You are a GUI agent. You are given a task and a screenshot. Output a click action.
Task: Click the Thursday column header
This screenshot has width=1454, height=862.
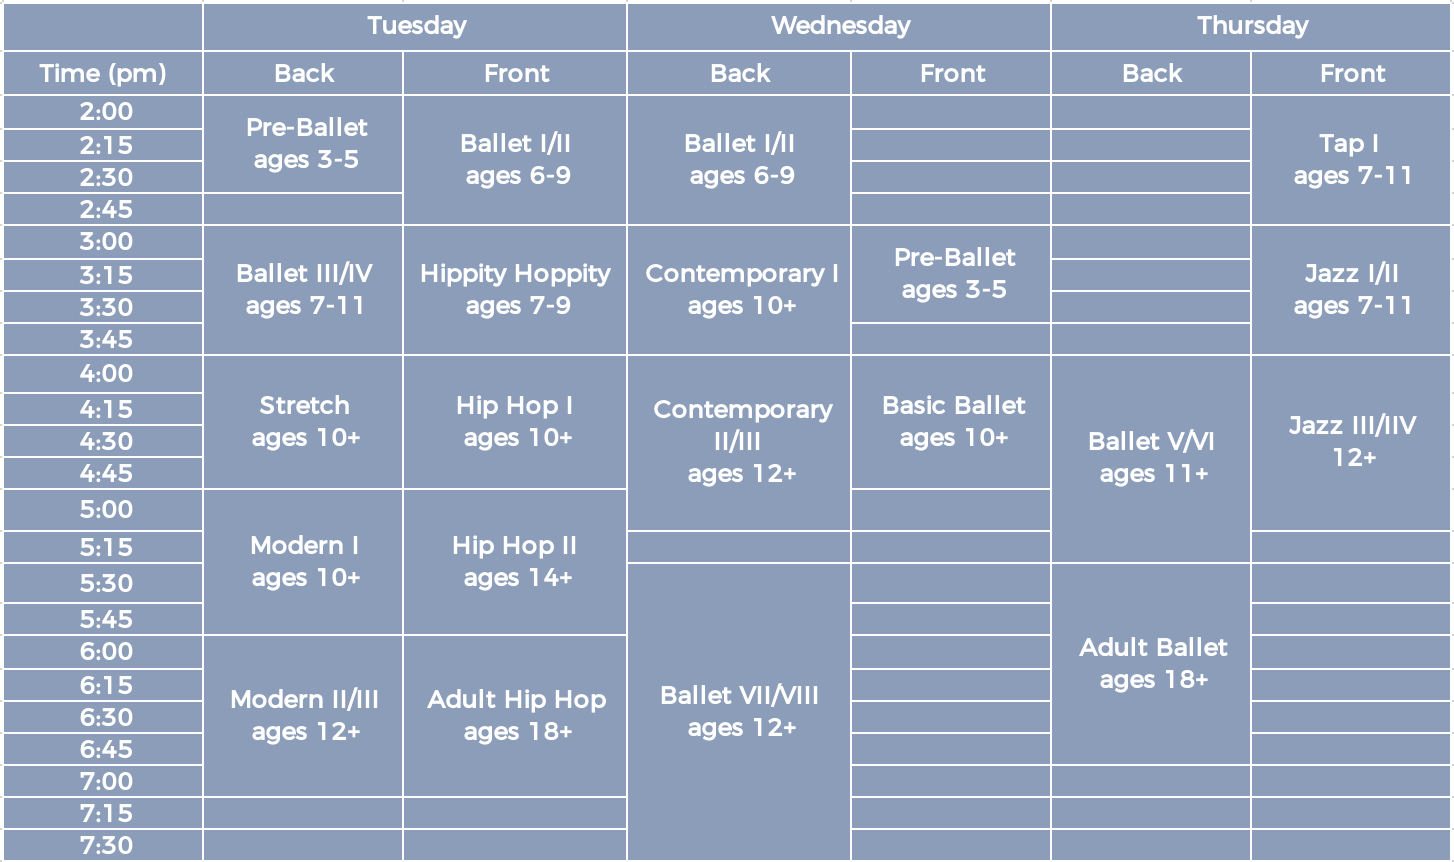click(1251, 26)
